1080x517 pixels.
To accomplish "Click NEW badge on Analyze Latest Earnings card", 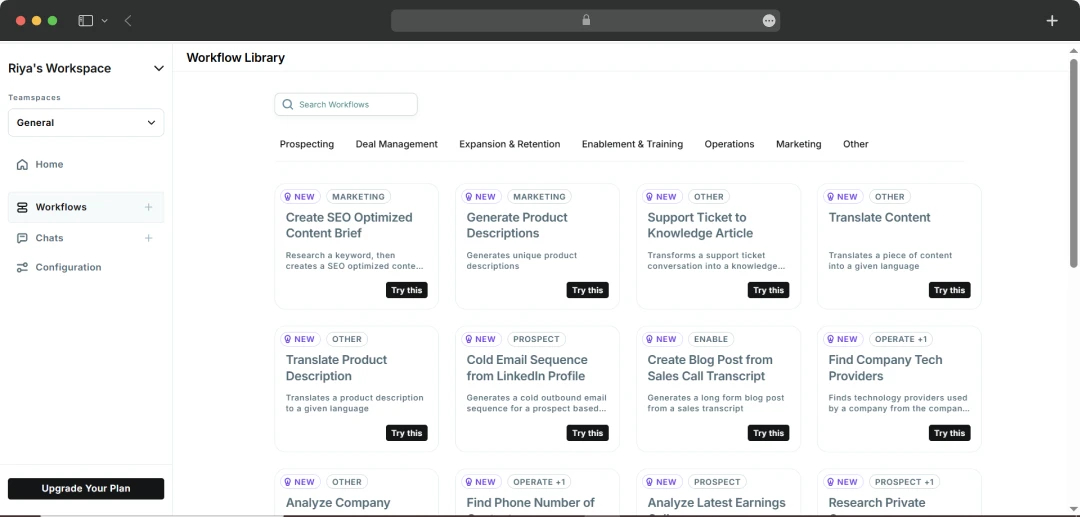I will click(x=661, y=482).
